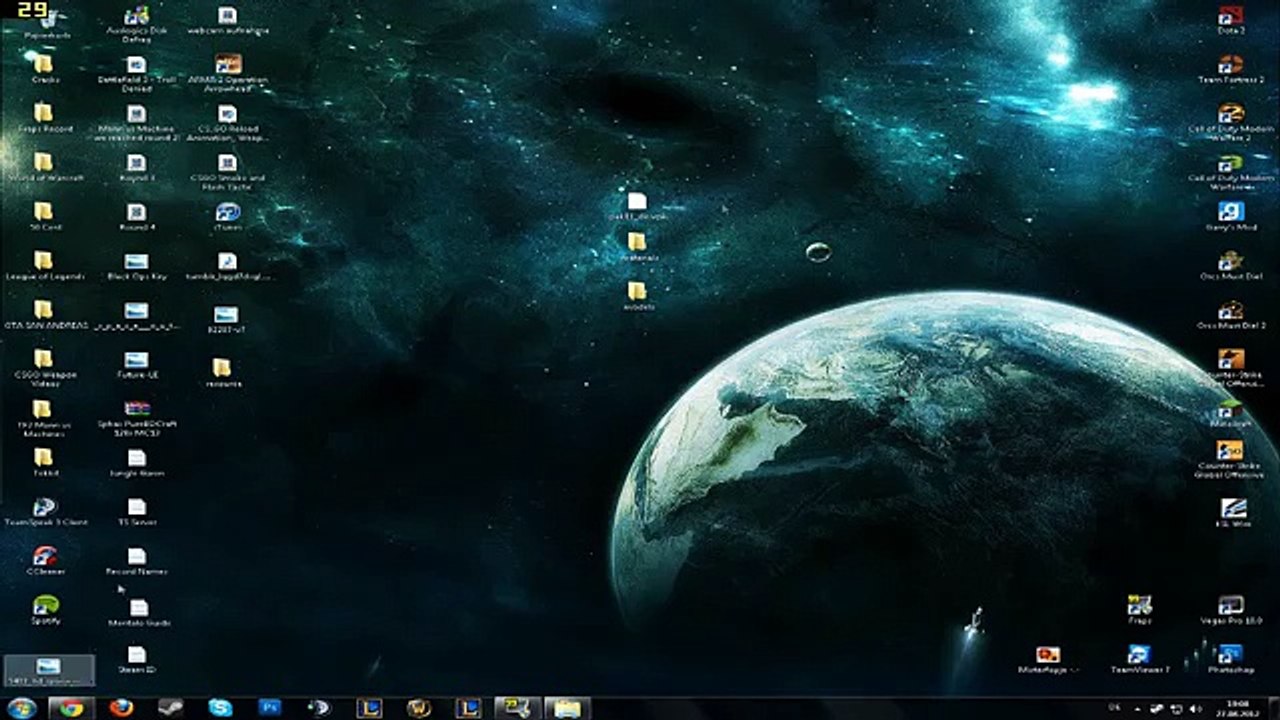Launch ESL Wire shortcut
The image size is (1280, 720).
pyautogui.click(x=1233, y=512)
